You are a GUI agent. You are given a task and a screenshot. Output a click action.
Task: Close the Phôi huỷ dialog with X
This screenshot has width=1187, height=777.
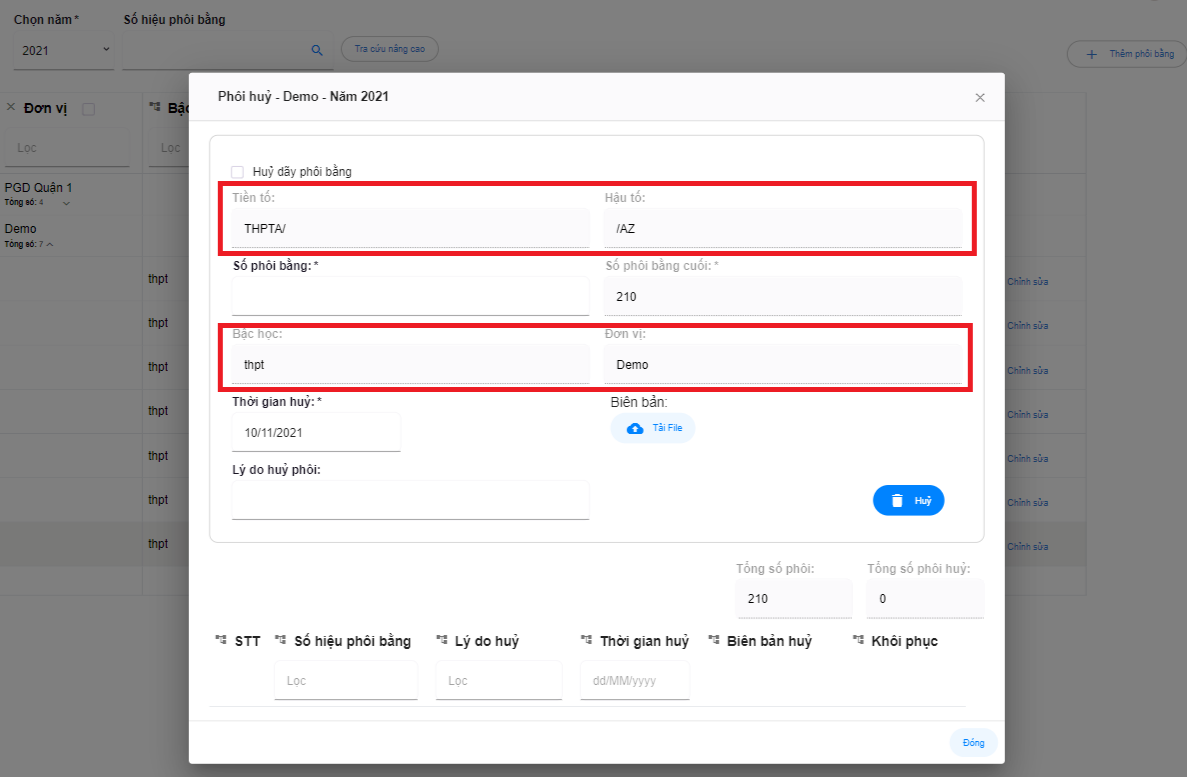pos(980,98)
